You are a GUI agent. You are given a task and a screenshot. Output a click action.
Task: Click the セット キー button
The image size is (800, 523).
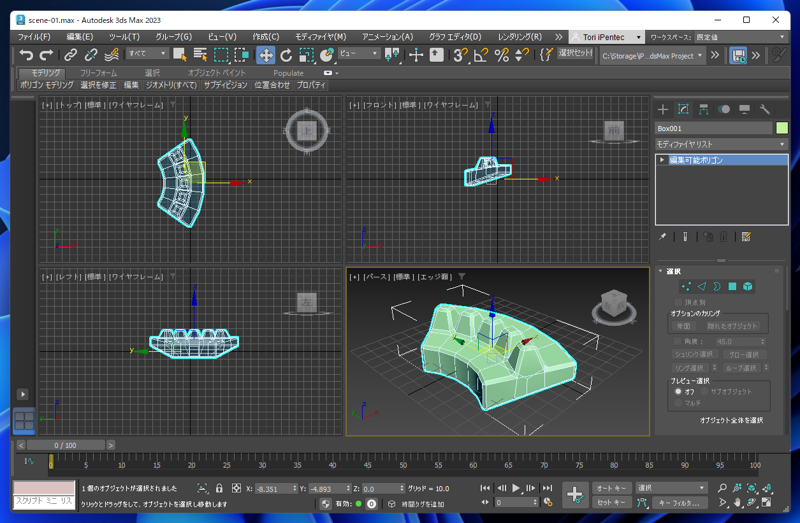coord(611,503)
